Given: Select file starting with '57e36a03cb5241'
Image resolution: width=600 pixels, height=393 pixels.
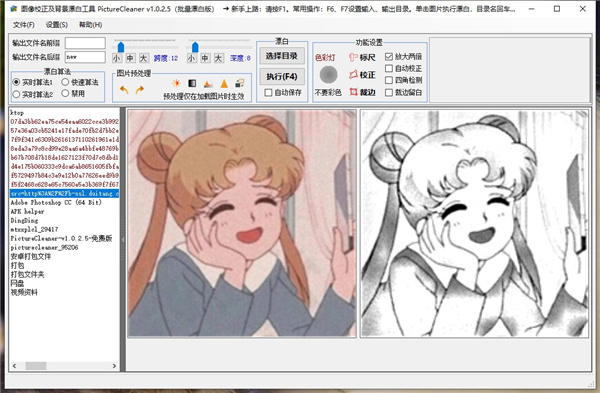Looking at the screenshot, I should (64, 130).
